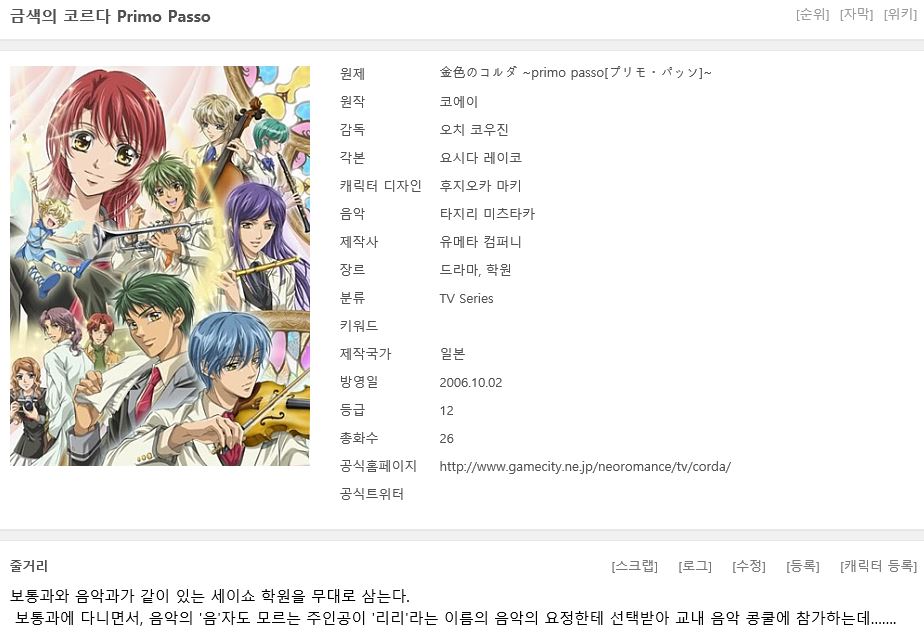Click the total episodes value 26
The image size is (924, 634).
coord(447,439)
